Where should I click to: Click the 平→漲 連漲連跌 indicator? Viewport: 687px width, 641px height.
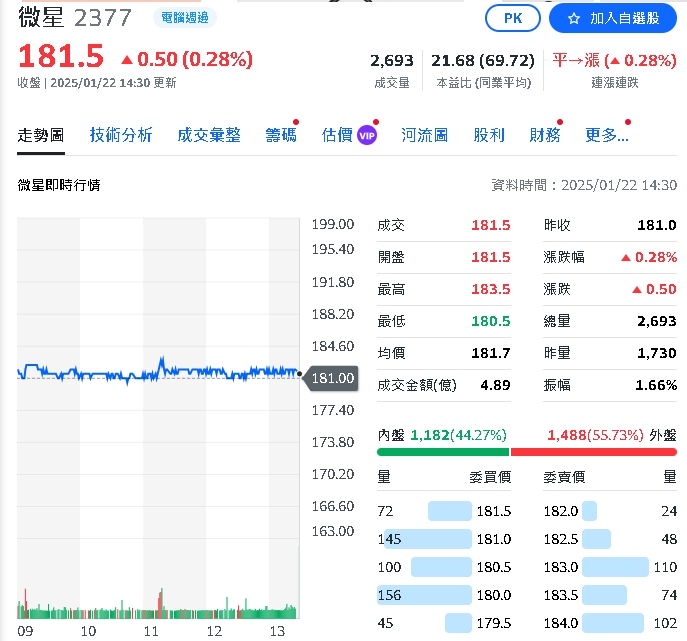click(614, 60)
